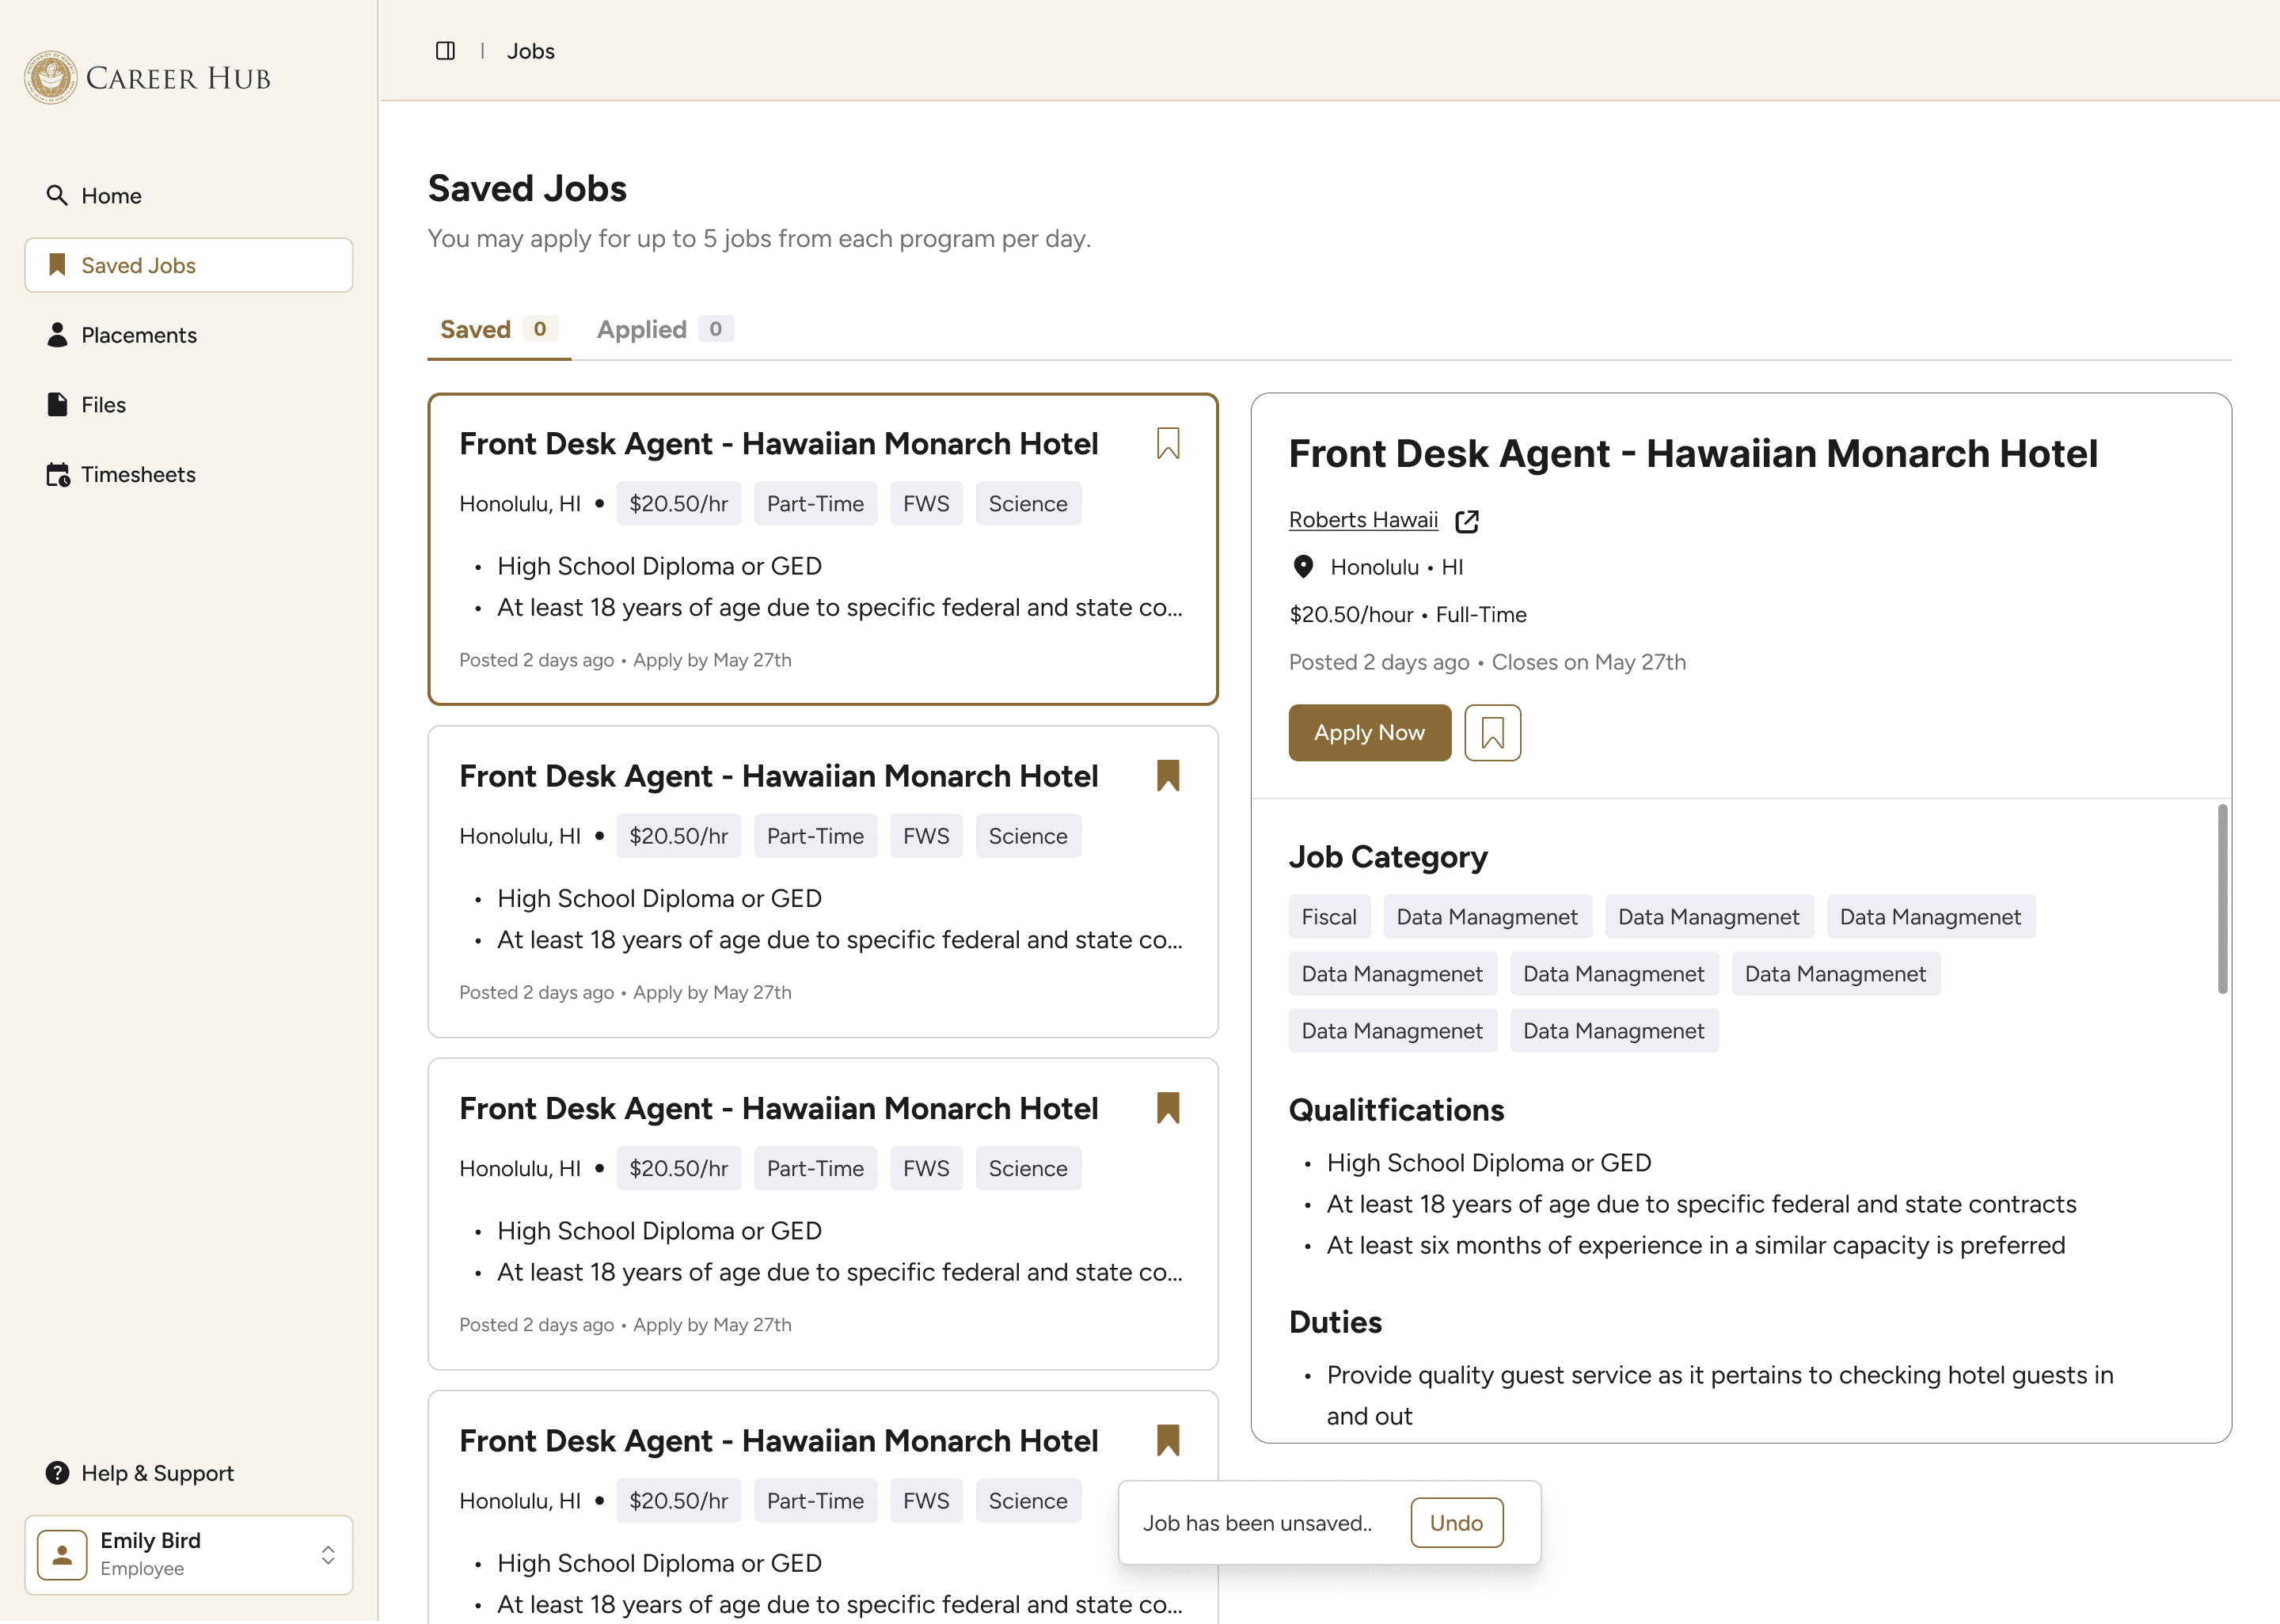Go to Timesheets page

coord(138,475)
